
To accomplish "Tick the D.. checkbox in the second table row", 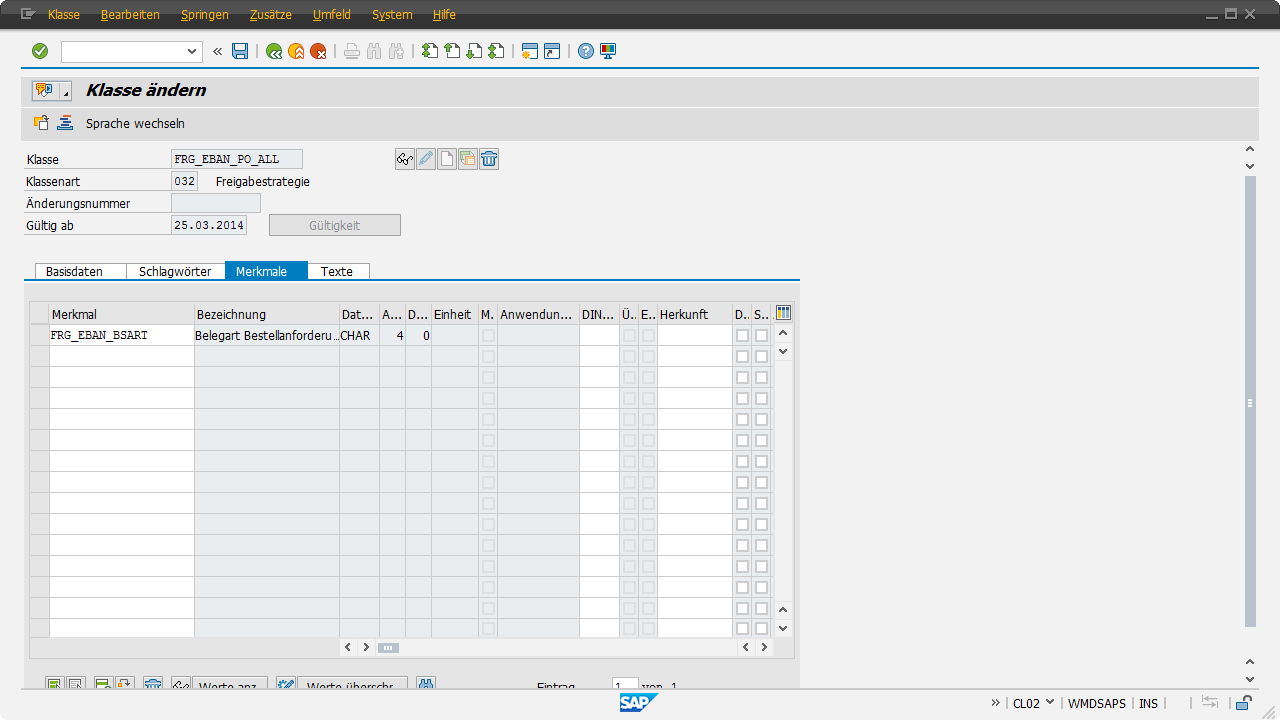I will pos(742,357).
